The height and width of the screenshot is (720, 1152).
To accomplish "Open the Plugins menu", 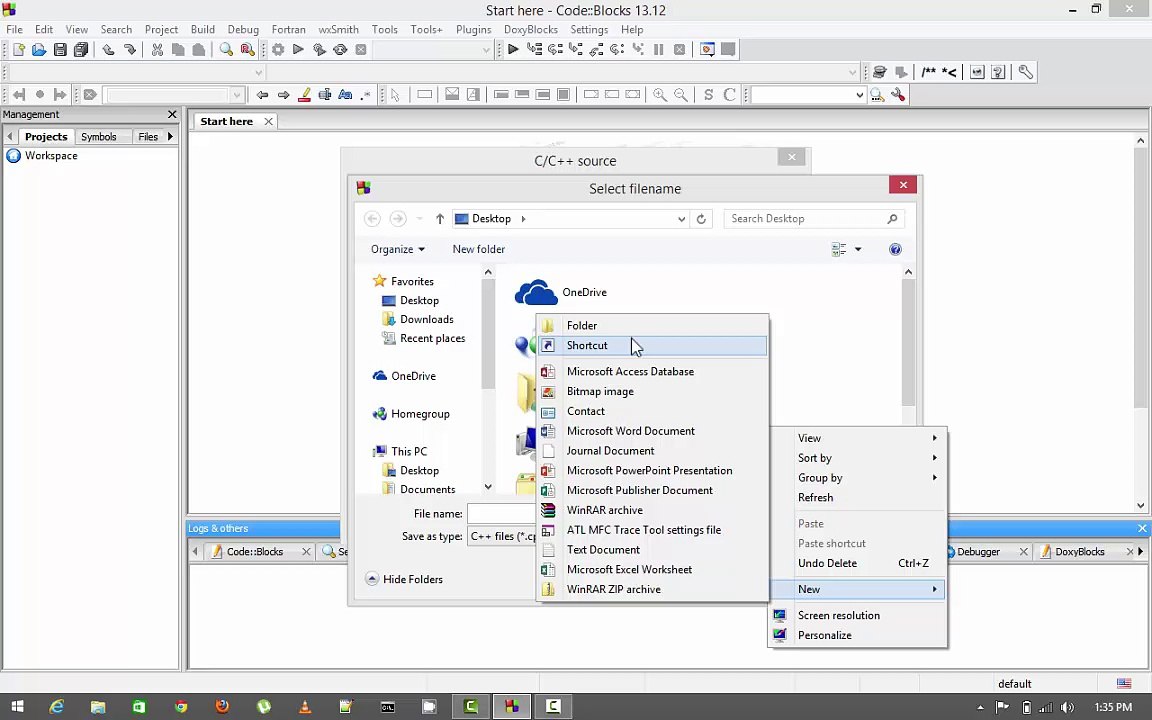I will tap(473, 29).
